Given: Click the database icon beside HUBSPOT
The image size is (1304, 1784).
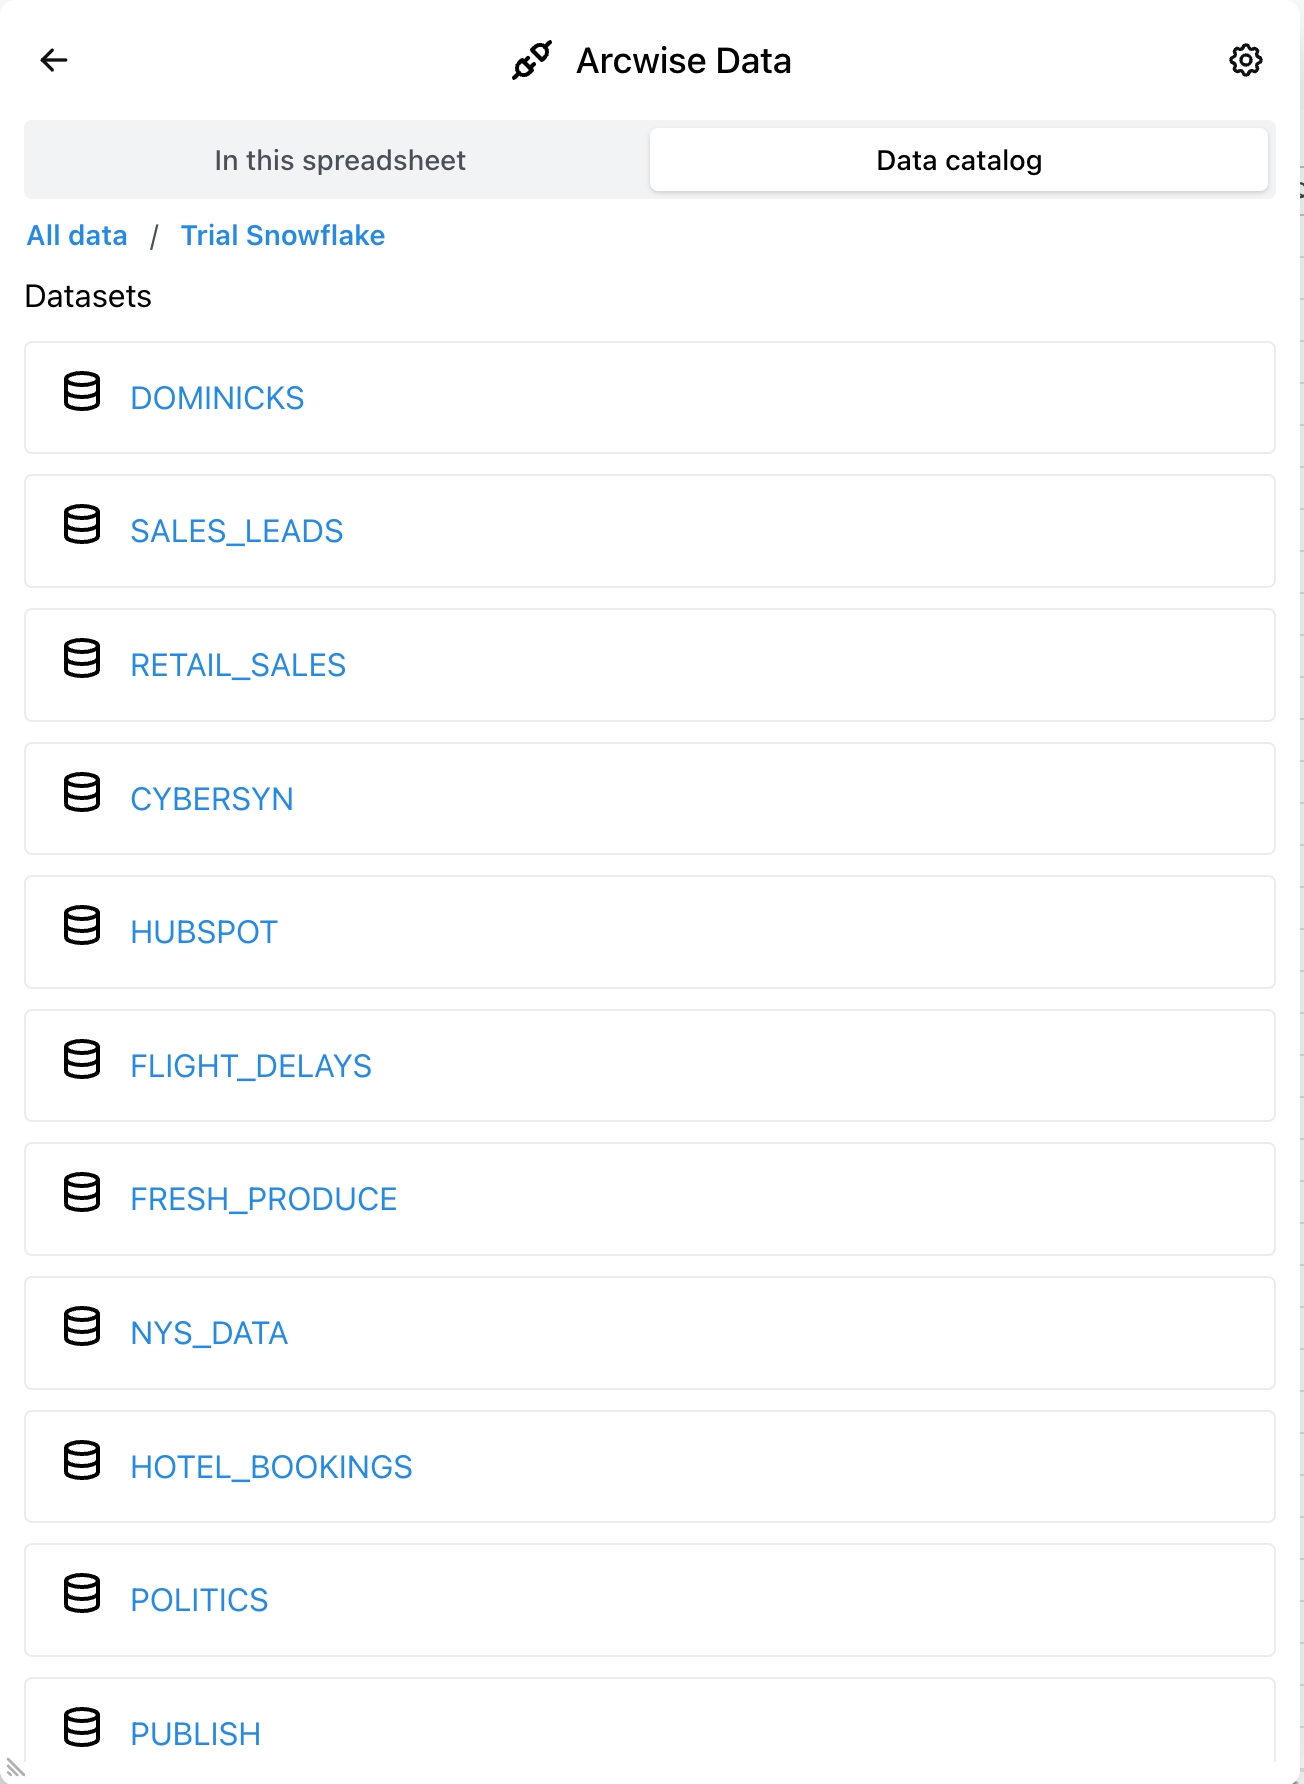Looking at the screenshot, I should point(82,926).
